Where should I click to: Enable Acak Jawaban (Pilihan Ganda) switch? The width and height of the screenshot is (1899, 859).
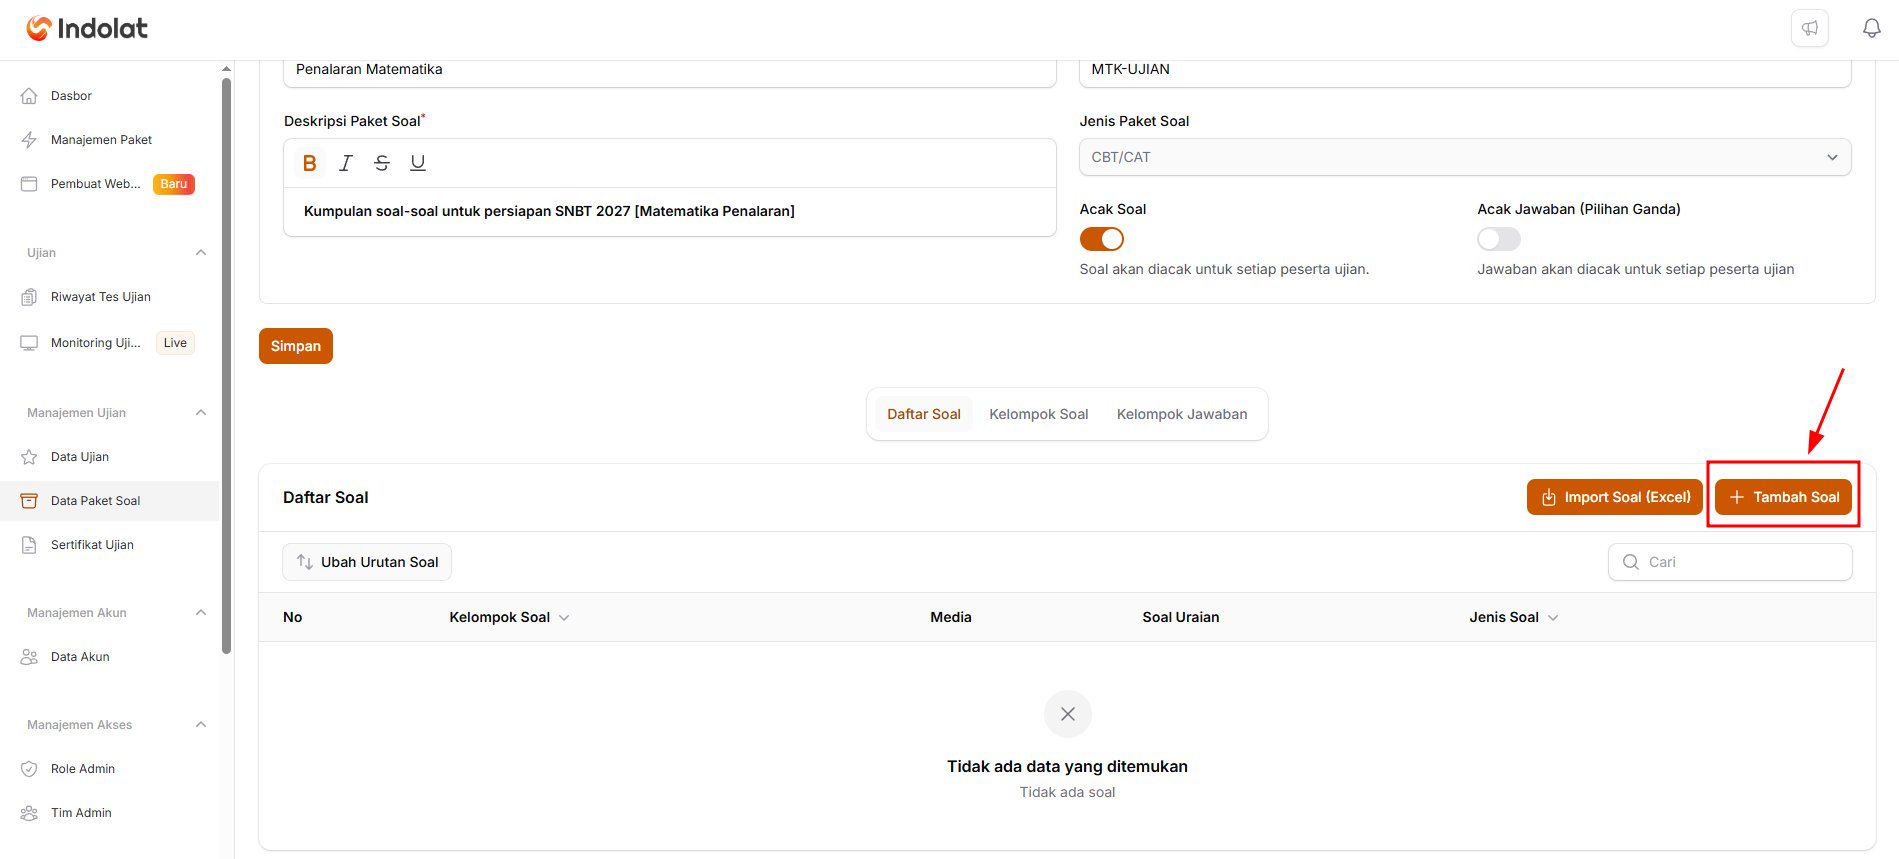click(x=1499, y=239)
